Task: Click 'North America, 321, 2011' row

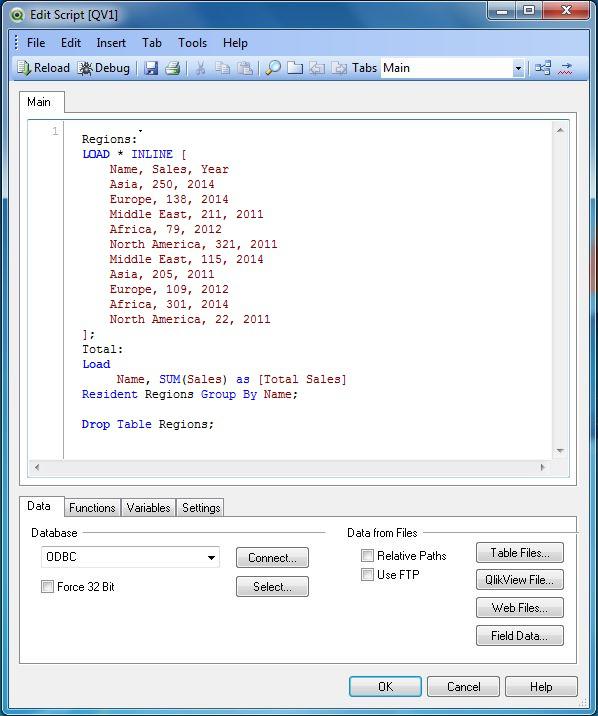Action: pos(194,244)
